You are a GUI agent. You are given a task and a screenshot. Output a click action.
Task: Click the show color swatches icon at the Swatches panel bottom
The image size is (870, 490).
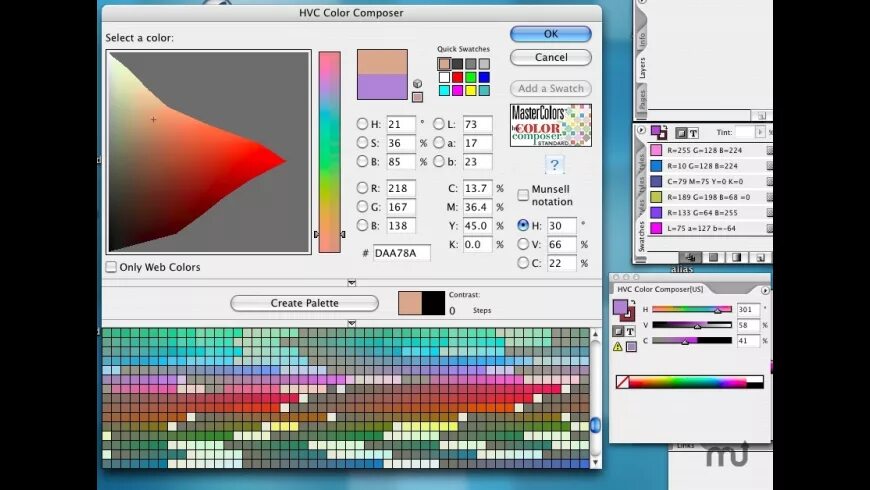[714, 257]
